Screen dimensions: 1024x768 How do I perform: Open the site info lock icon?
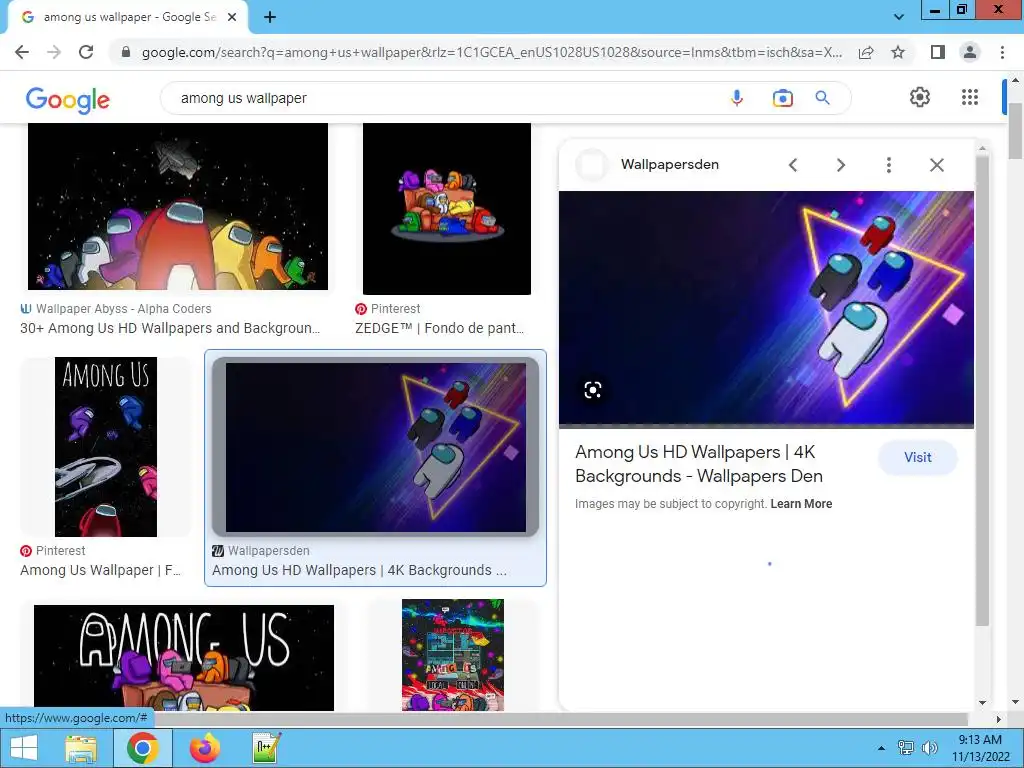pyautogui.click(x=126, y=52)
